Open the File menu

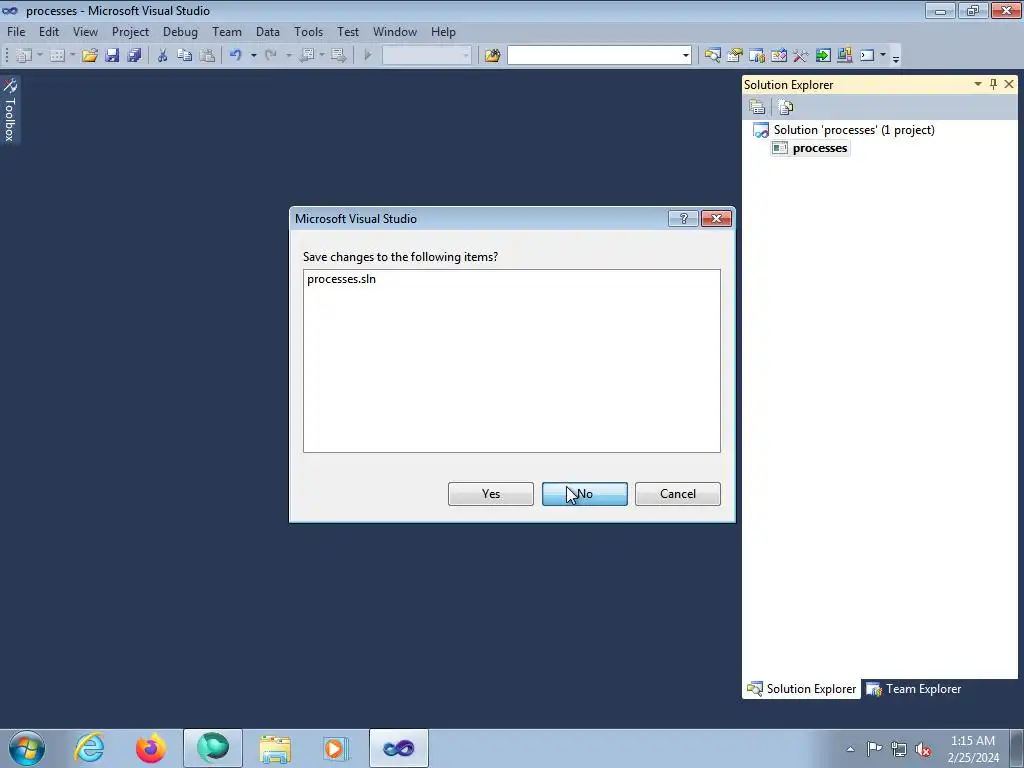tap(16, 31)
